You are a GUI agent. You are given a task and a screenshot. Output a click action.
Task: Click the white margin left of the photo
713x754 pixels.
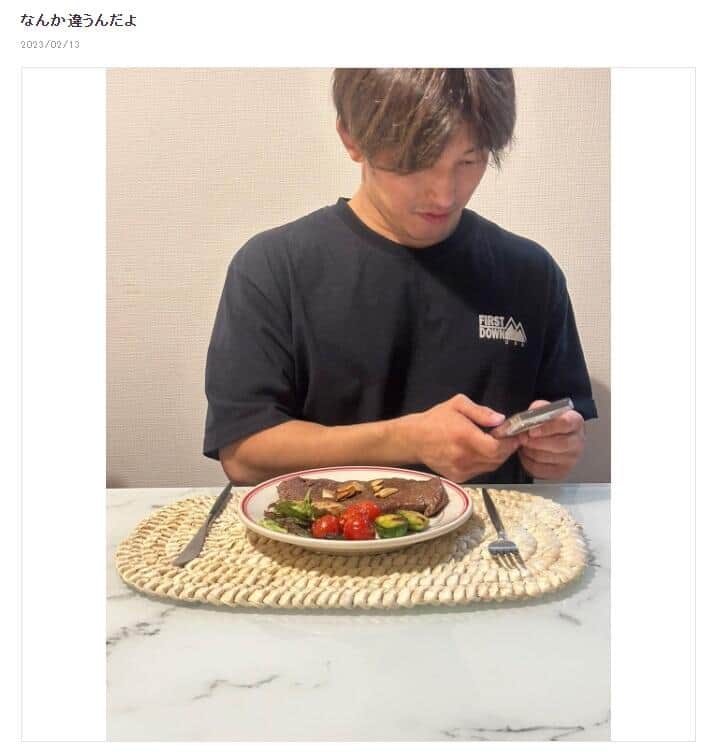(x=63, y=404)
